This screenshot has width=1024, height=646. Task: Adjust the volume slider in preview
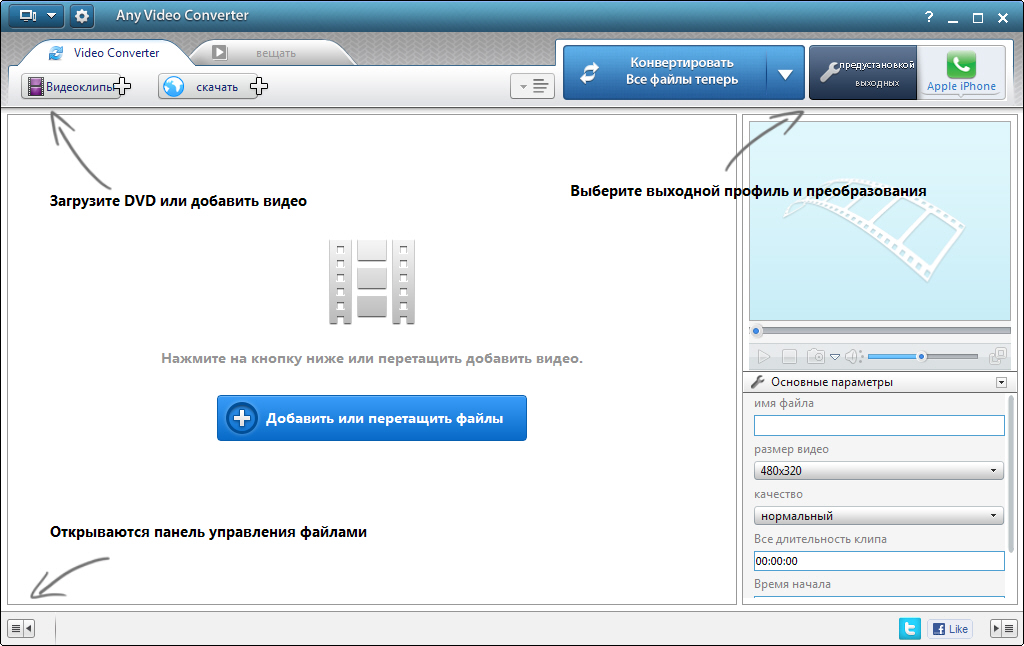[921, 356]
